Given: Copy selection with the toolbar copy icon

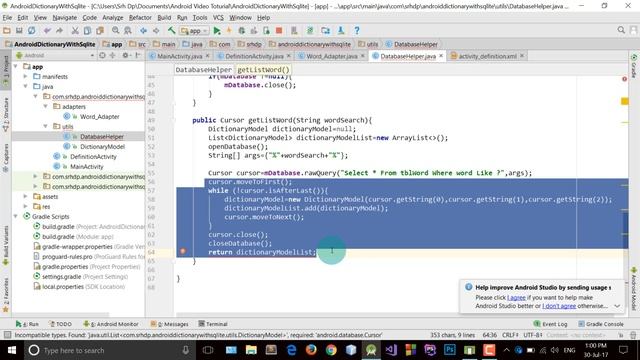Looking at the screenshot, I should (x=87, y=31).
